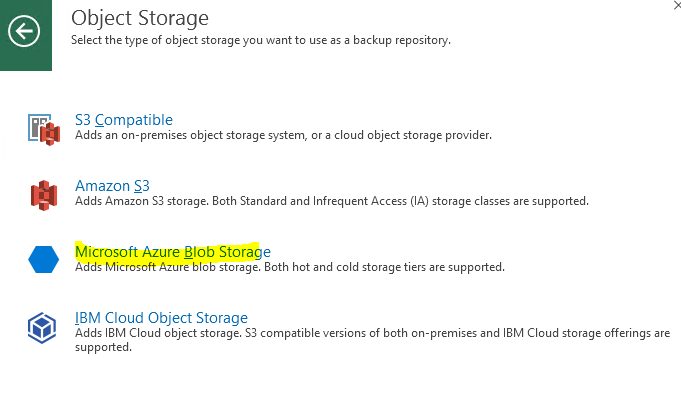Image resolution: width=681 pixels, height=396 pixels.
Task: Click the Object Storage heading
Action: click(140, 18)
